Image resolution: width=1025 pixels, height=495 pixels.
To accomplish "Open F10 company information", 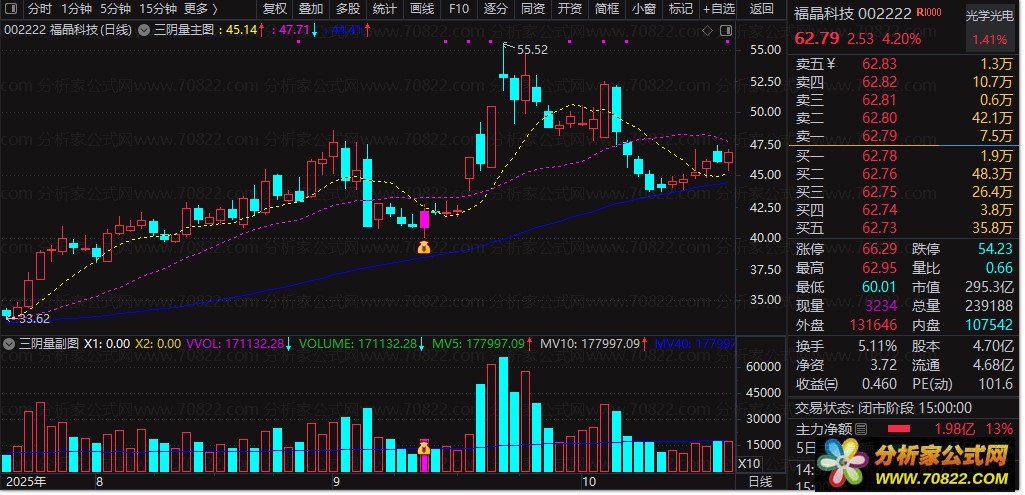I will (459, 9).
